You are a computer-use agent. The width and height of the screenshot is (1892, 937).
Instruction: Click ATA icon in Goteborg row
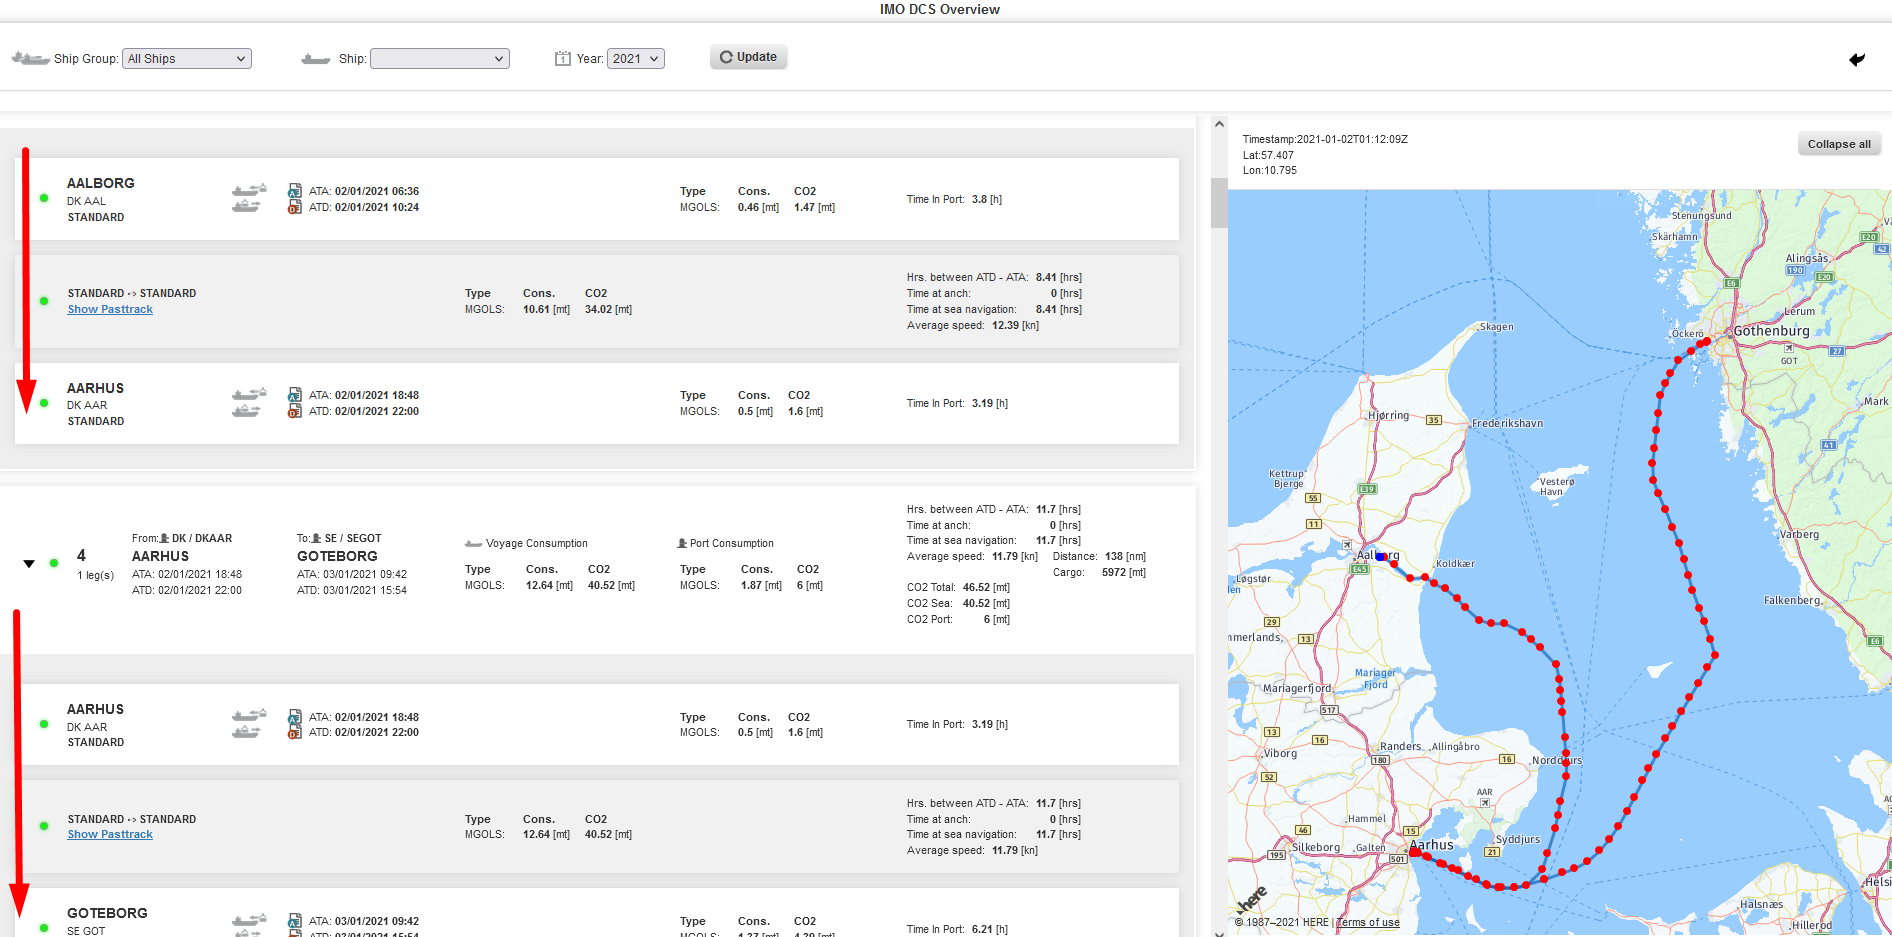click(295, 921)
